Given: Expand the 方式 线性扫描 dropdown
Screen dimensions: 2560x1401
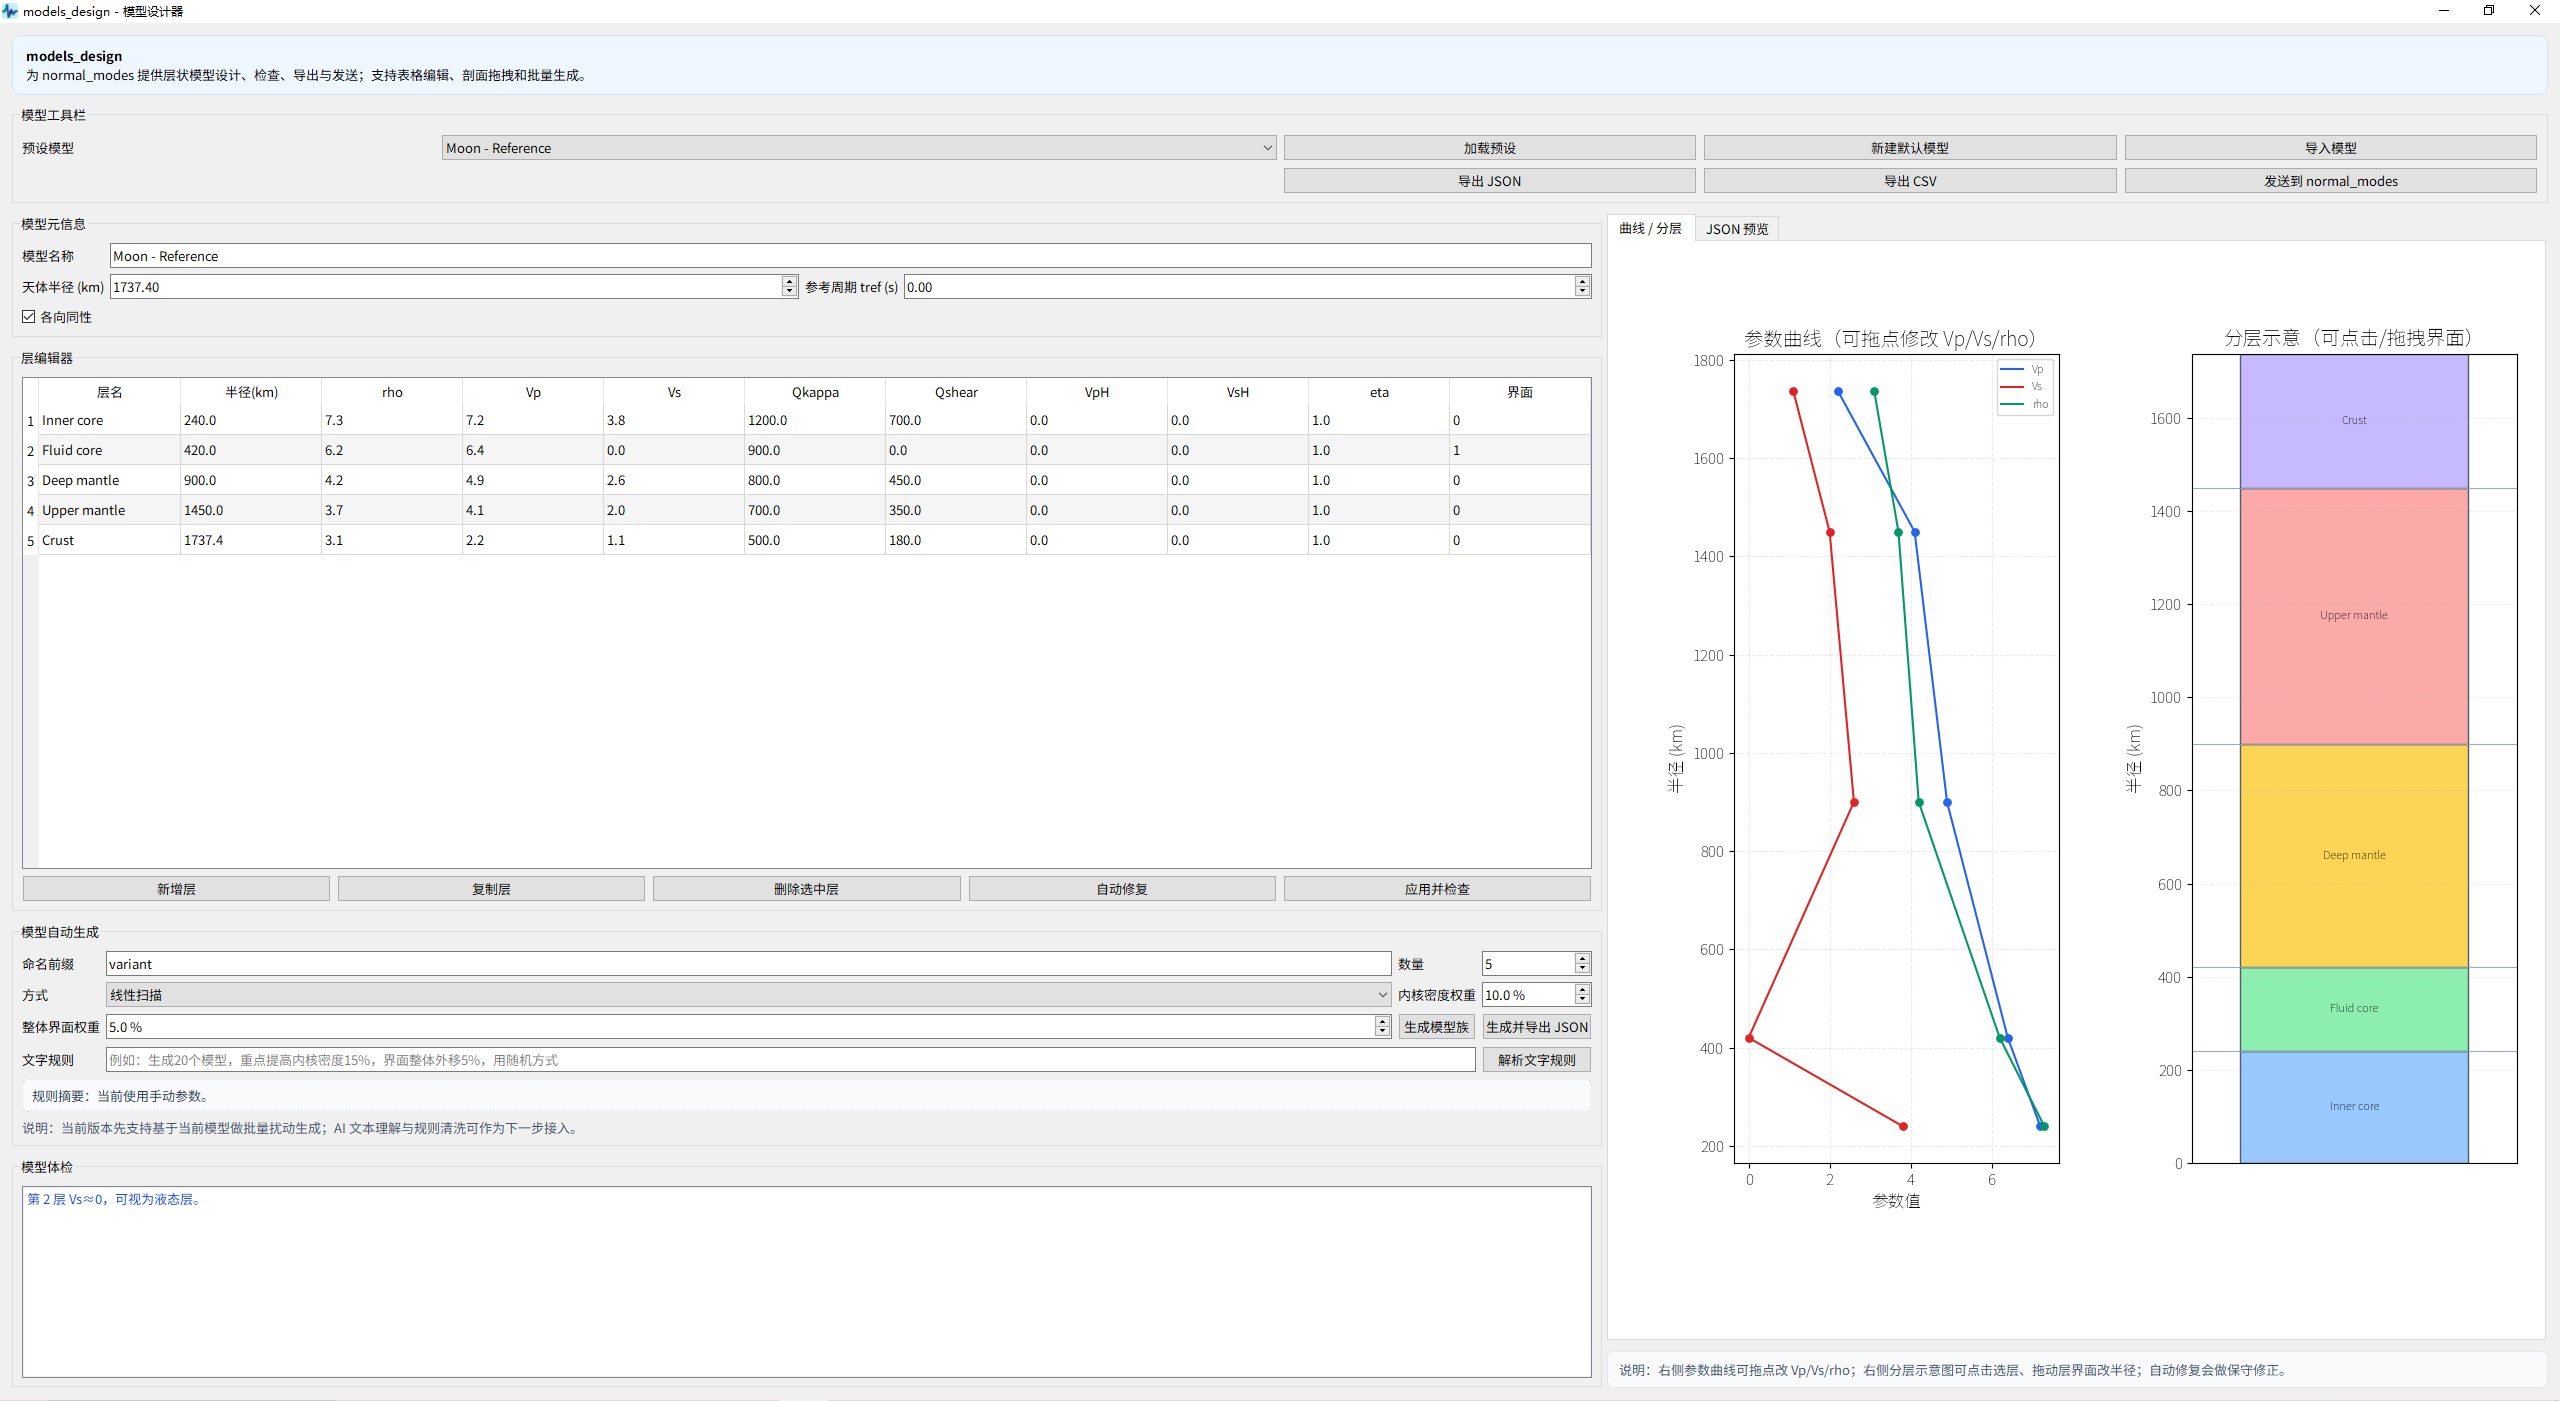Looking at the screenshot, I should pos(748,995).
